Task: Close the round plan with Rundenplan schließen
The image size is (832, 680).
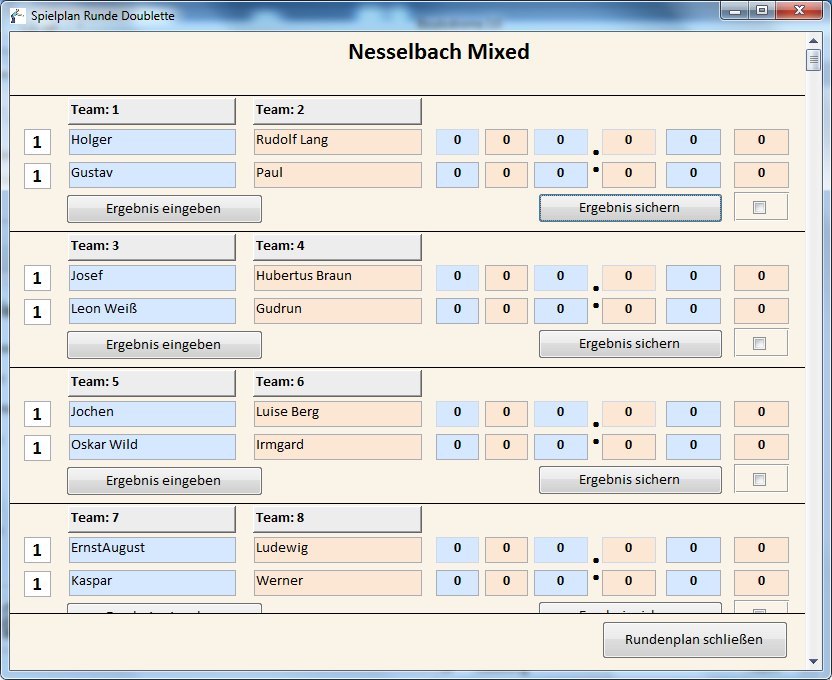Action: 694,640
